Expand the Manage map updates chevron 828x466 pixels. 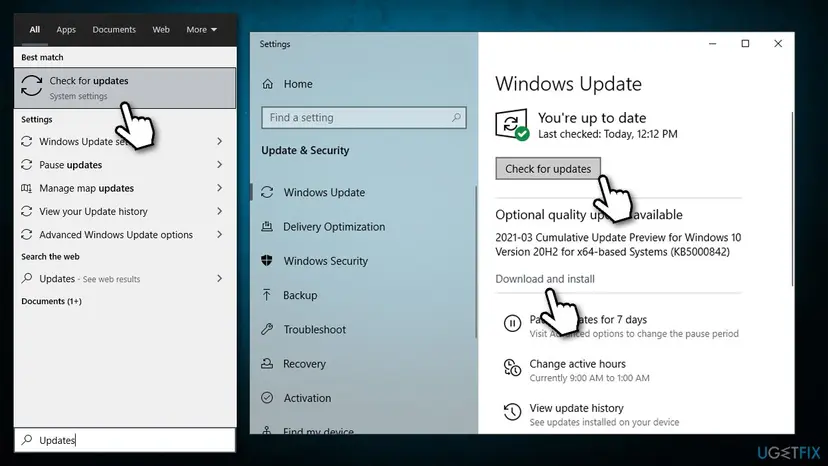click(220, 188)
